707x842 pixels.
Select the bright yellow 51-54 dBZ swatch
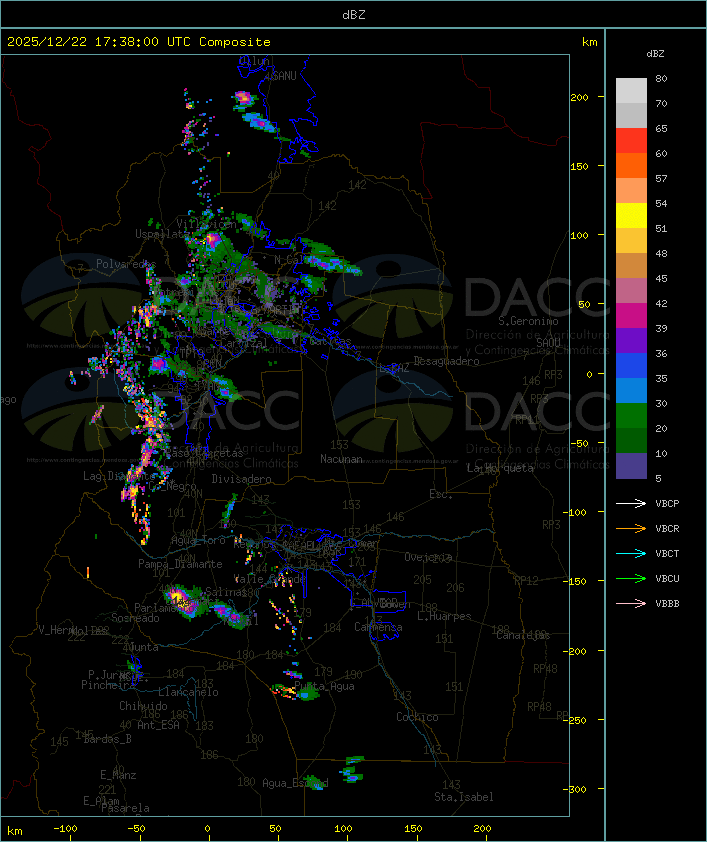631,215
